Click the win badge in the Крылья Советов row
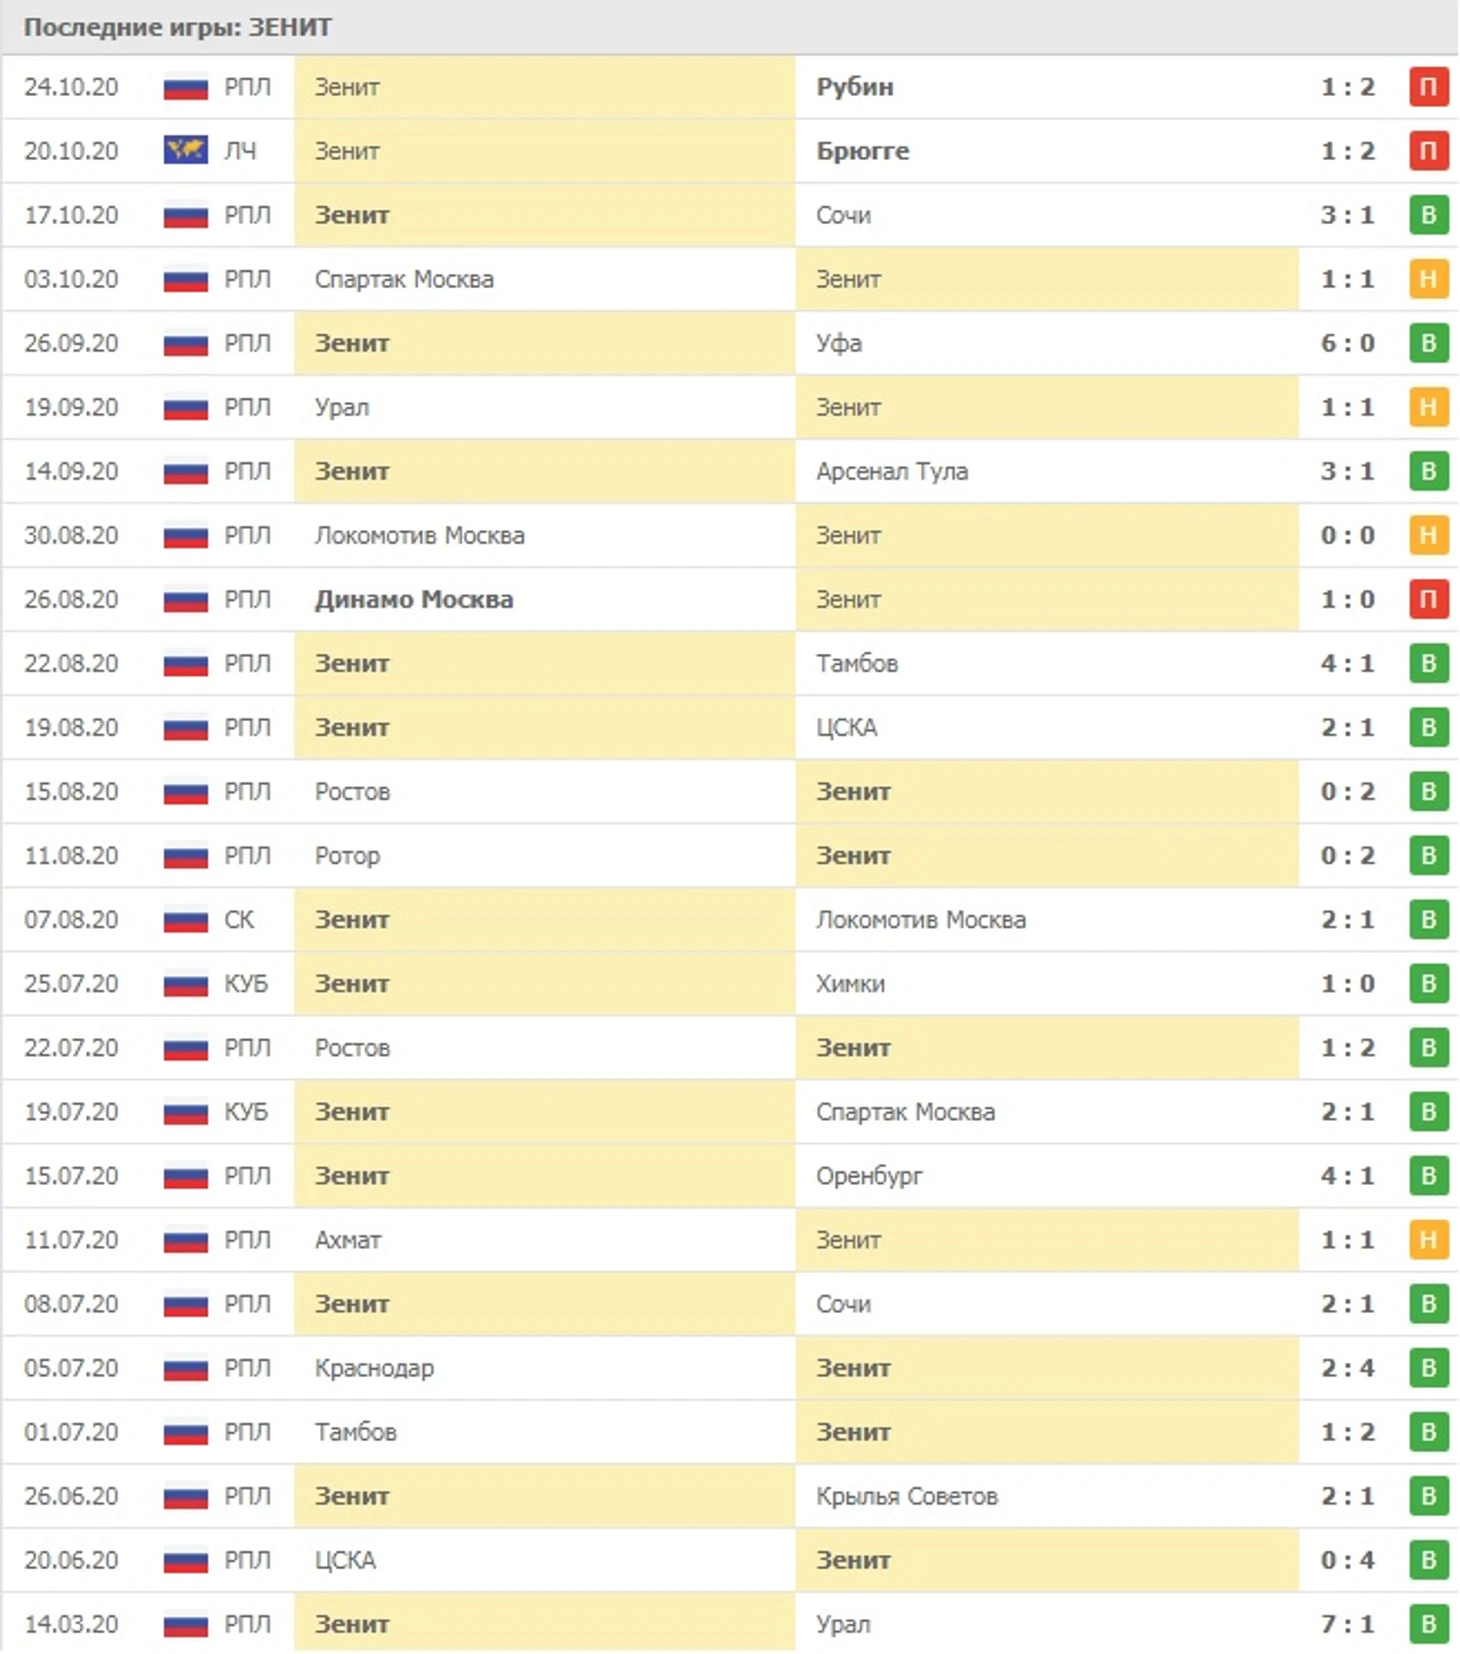The height and width of the screenshot is (1654, 1460). 1428,1495
